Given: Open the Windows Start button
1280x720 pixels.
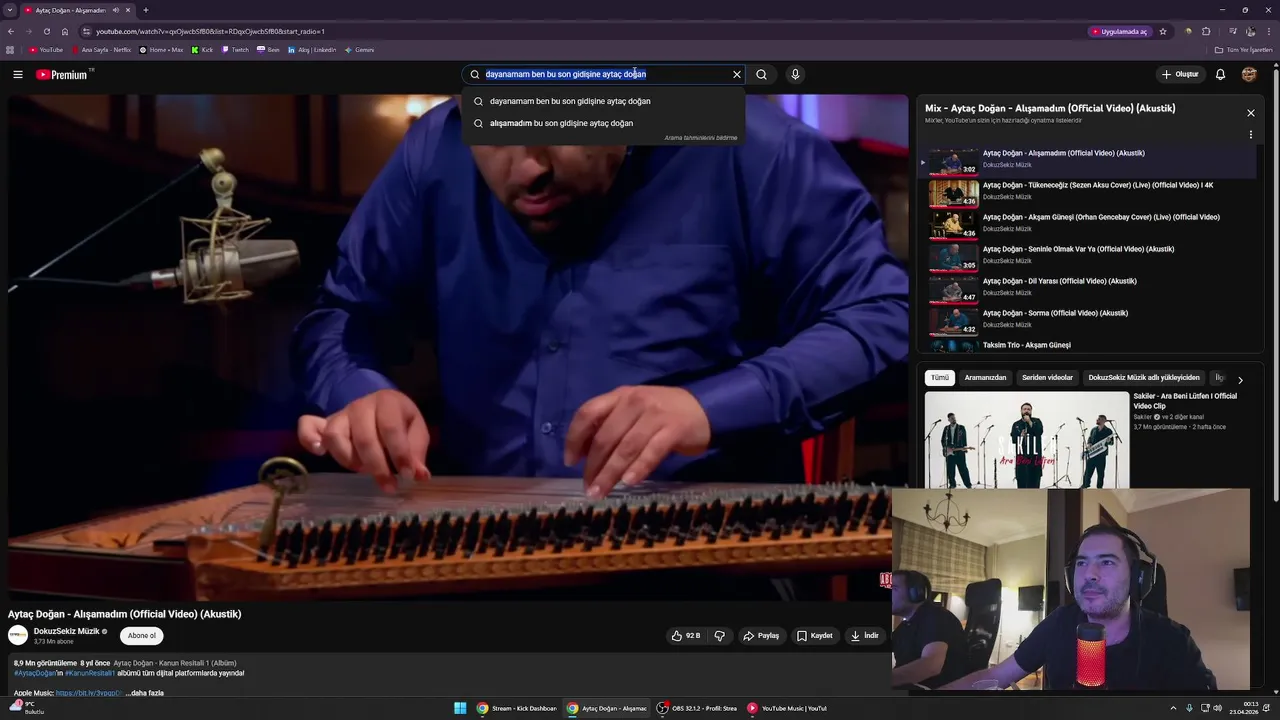Looking at the screenshot, I should pyautogui.click(x=460, y=708).
